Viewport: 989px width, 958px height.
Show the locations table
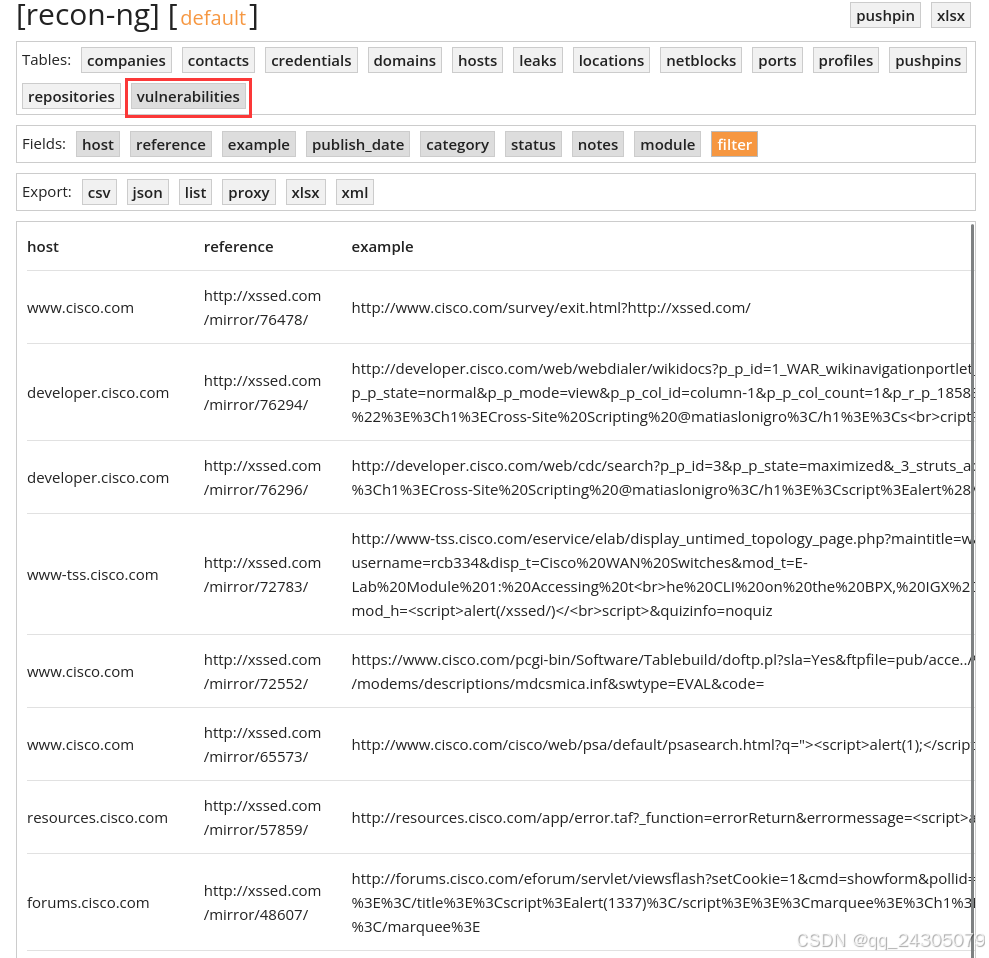click(x=611, y=61)
